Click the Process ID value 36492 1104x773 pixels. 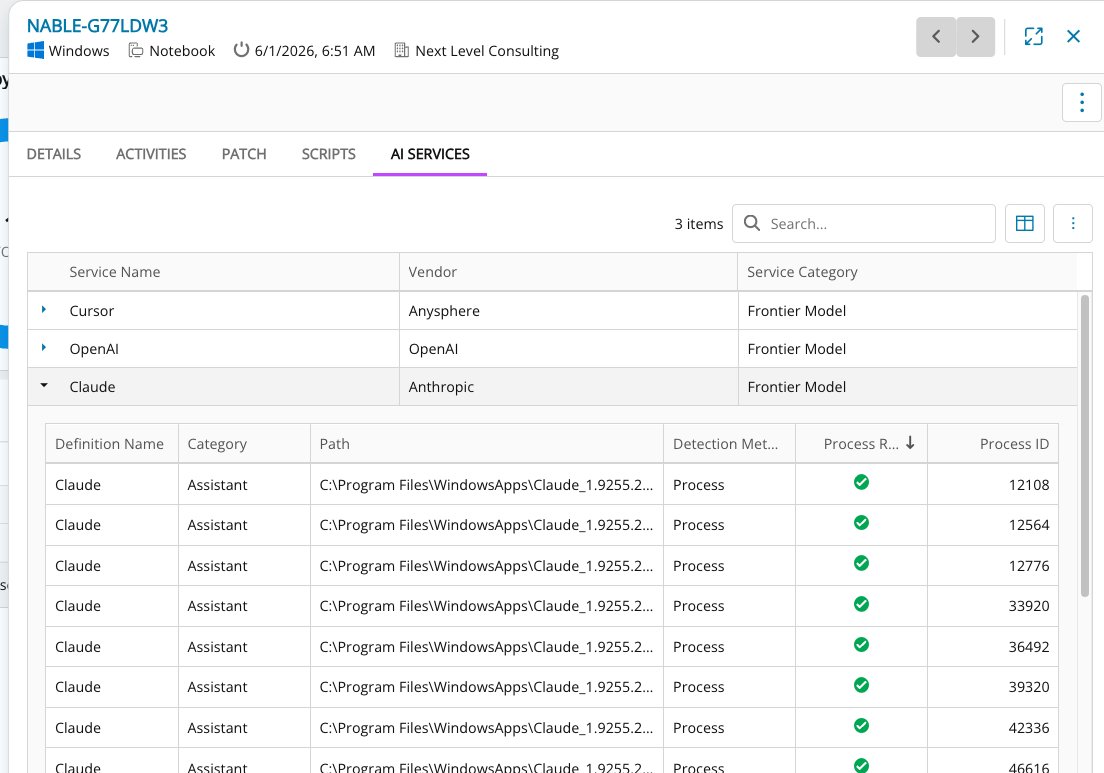click(1029, 646)
